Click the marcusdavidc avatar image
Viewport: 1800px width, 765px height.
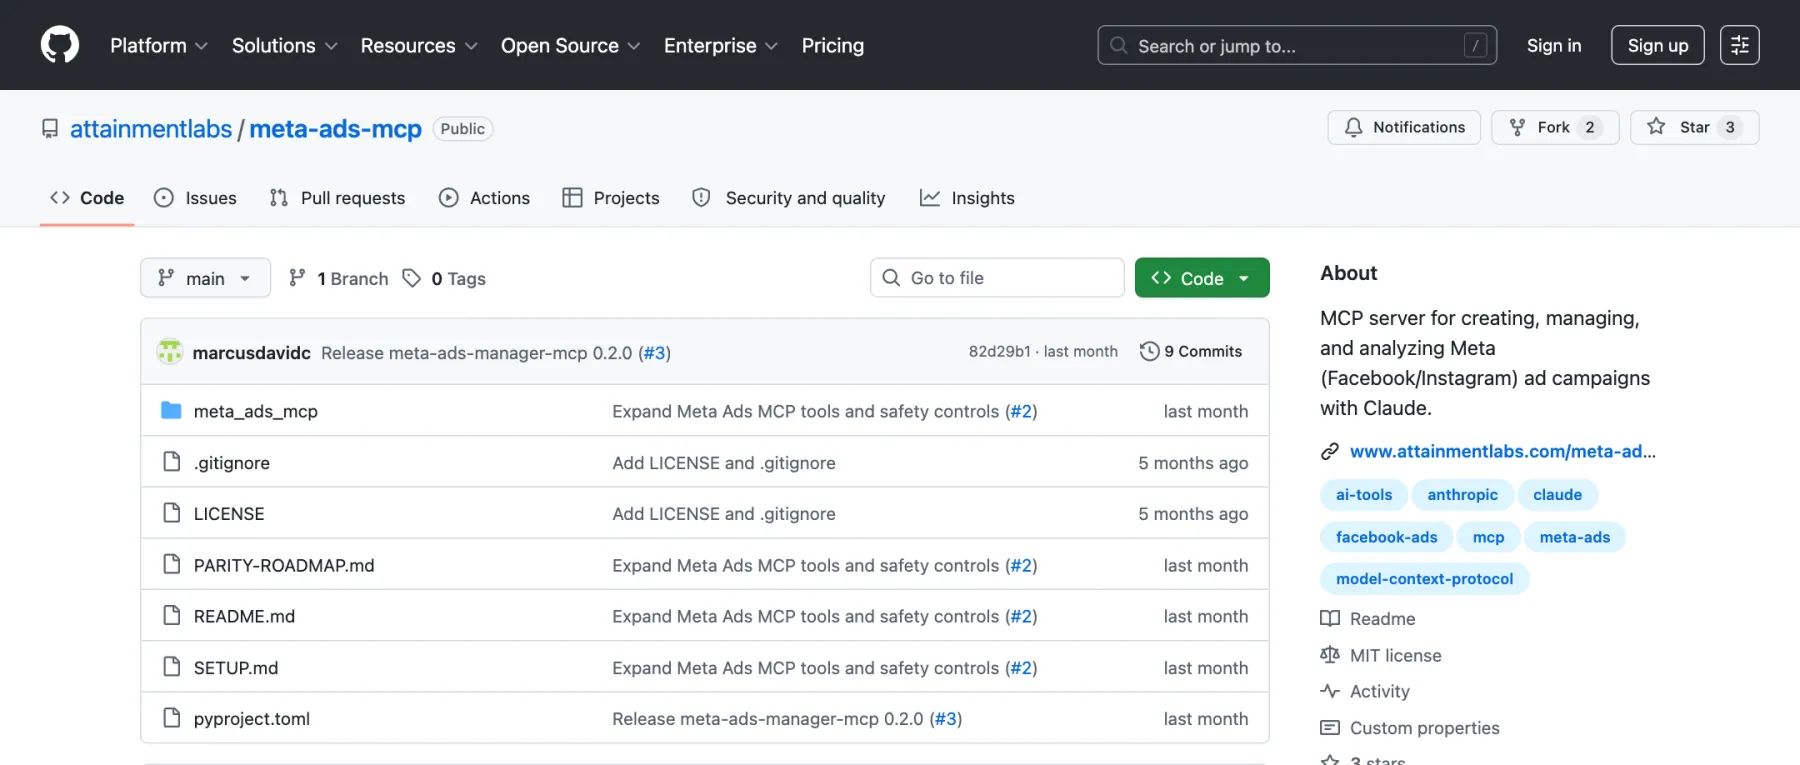coord(170,351)
